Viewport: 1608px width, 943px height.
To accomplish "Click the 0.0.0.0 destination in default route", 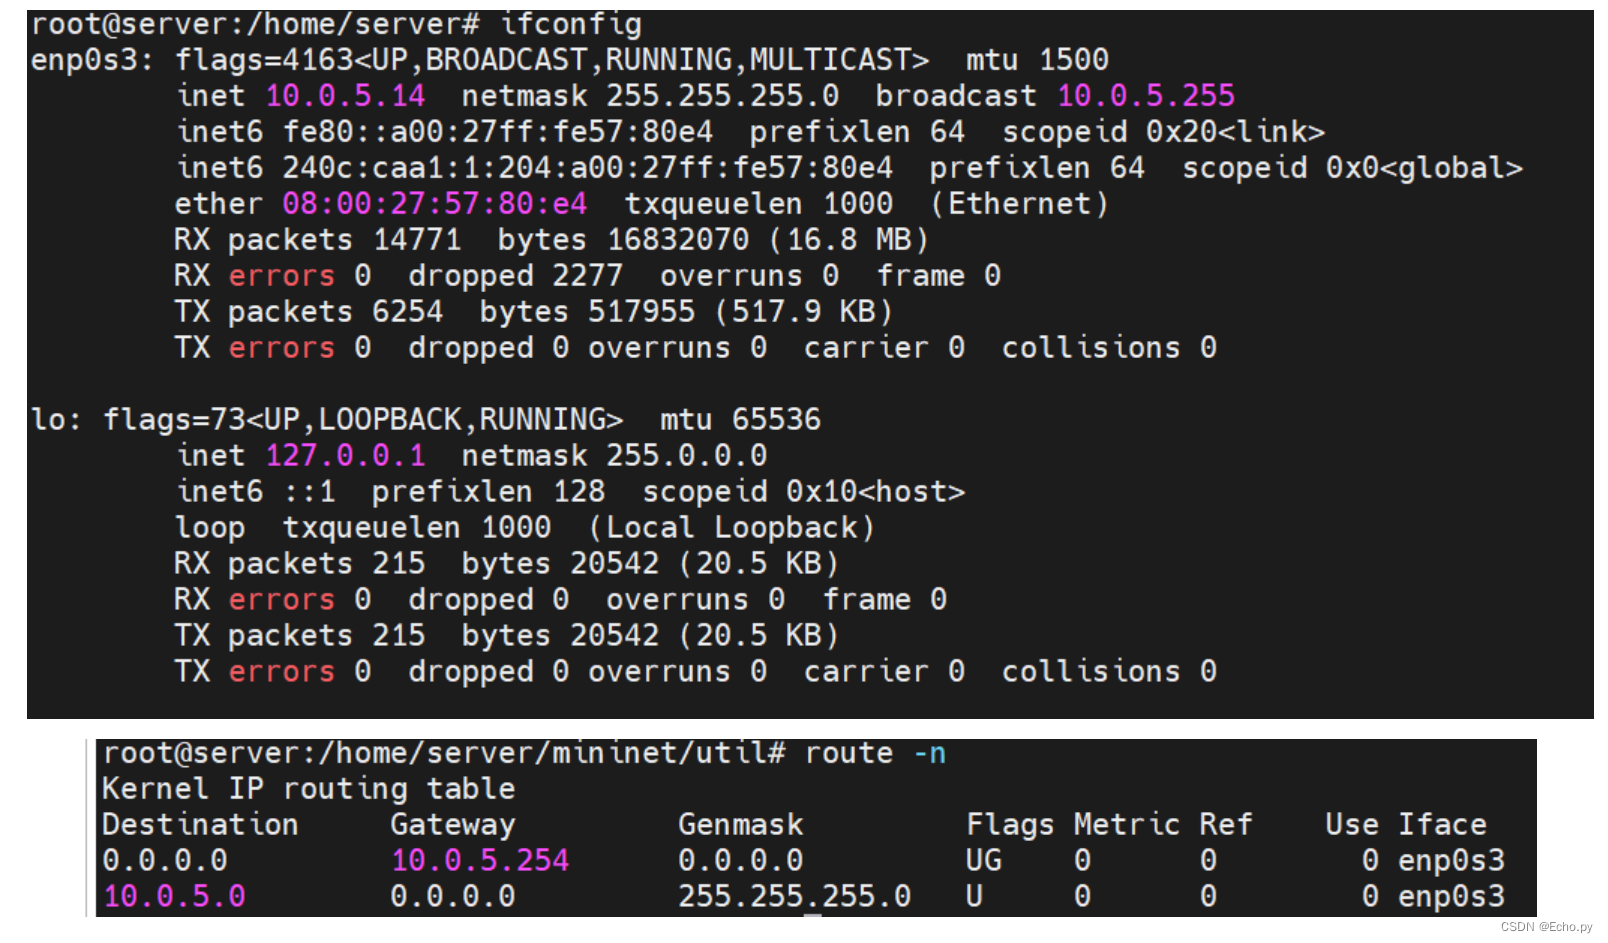I will pos(165,861).
